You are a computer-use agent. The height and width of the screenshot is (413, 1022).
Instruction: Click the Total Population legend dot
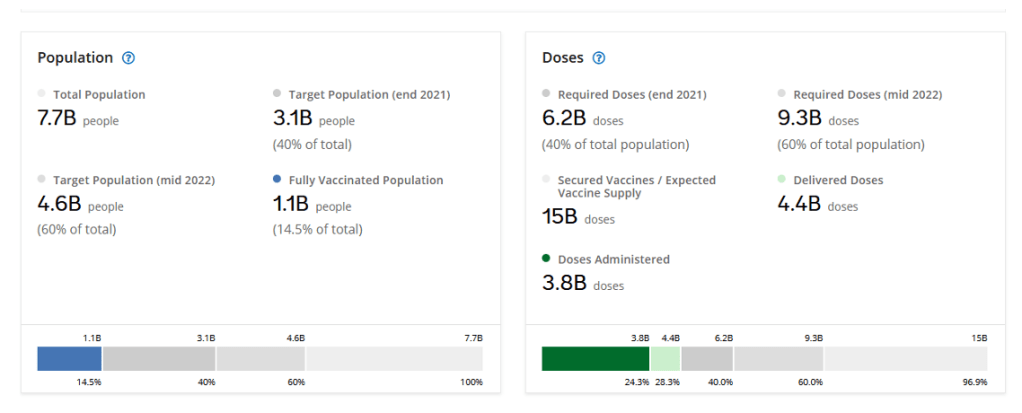(x=42, y=93)
